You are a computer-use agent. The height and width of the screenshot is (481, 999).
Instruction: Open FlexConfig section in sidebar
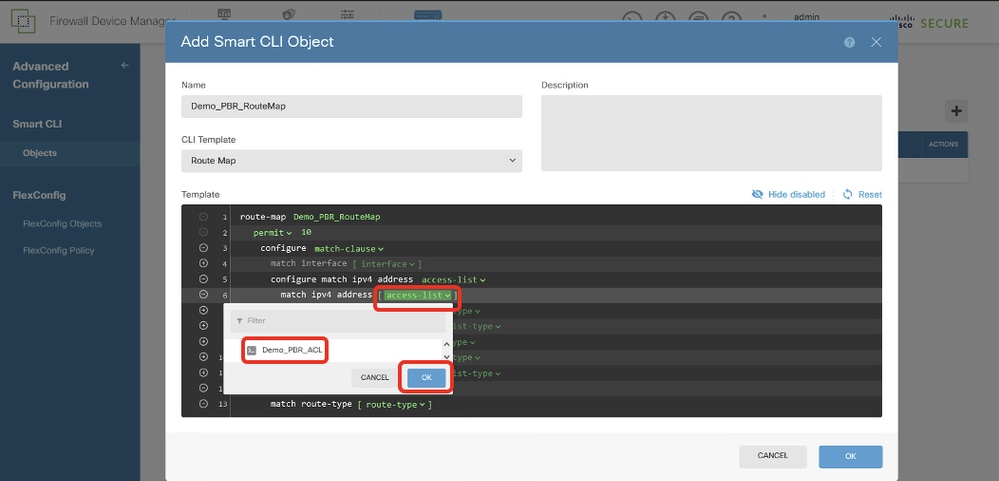tap(39, 195)
